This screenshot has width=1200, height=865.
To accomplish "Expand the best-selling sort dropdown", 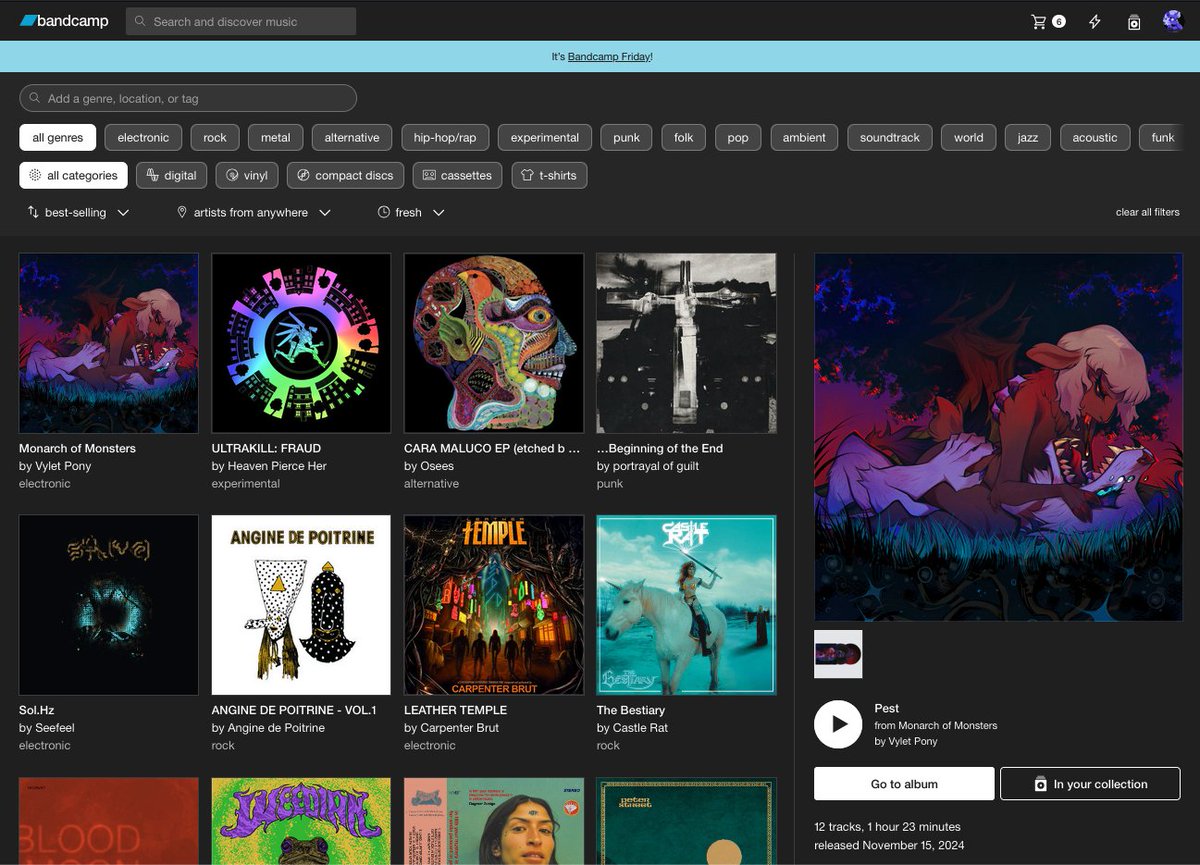I will click(79, 212).
